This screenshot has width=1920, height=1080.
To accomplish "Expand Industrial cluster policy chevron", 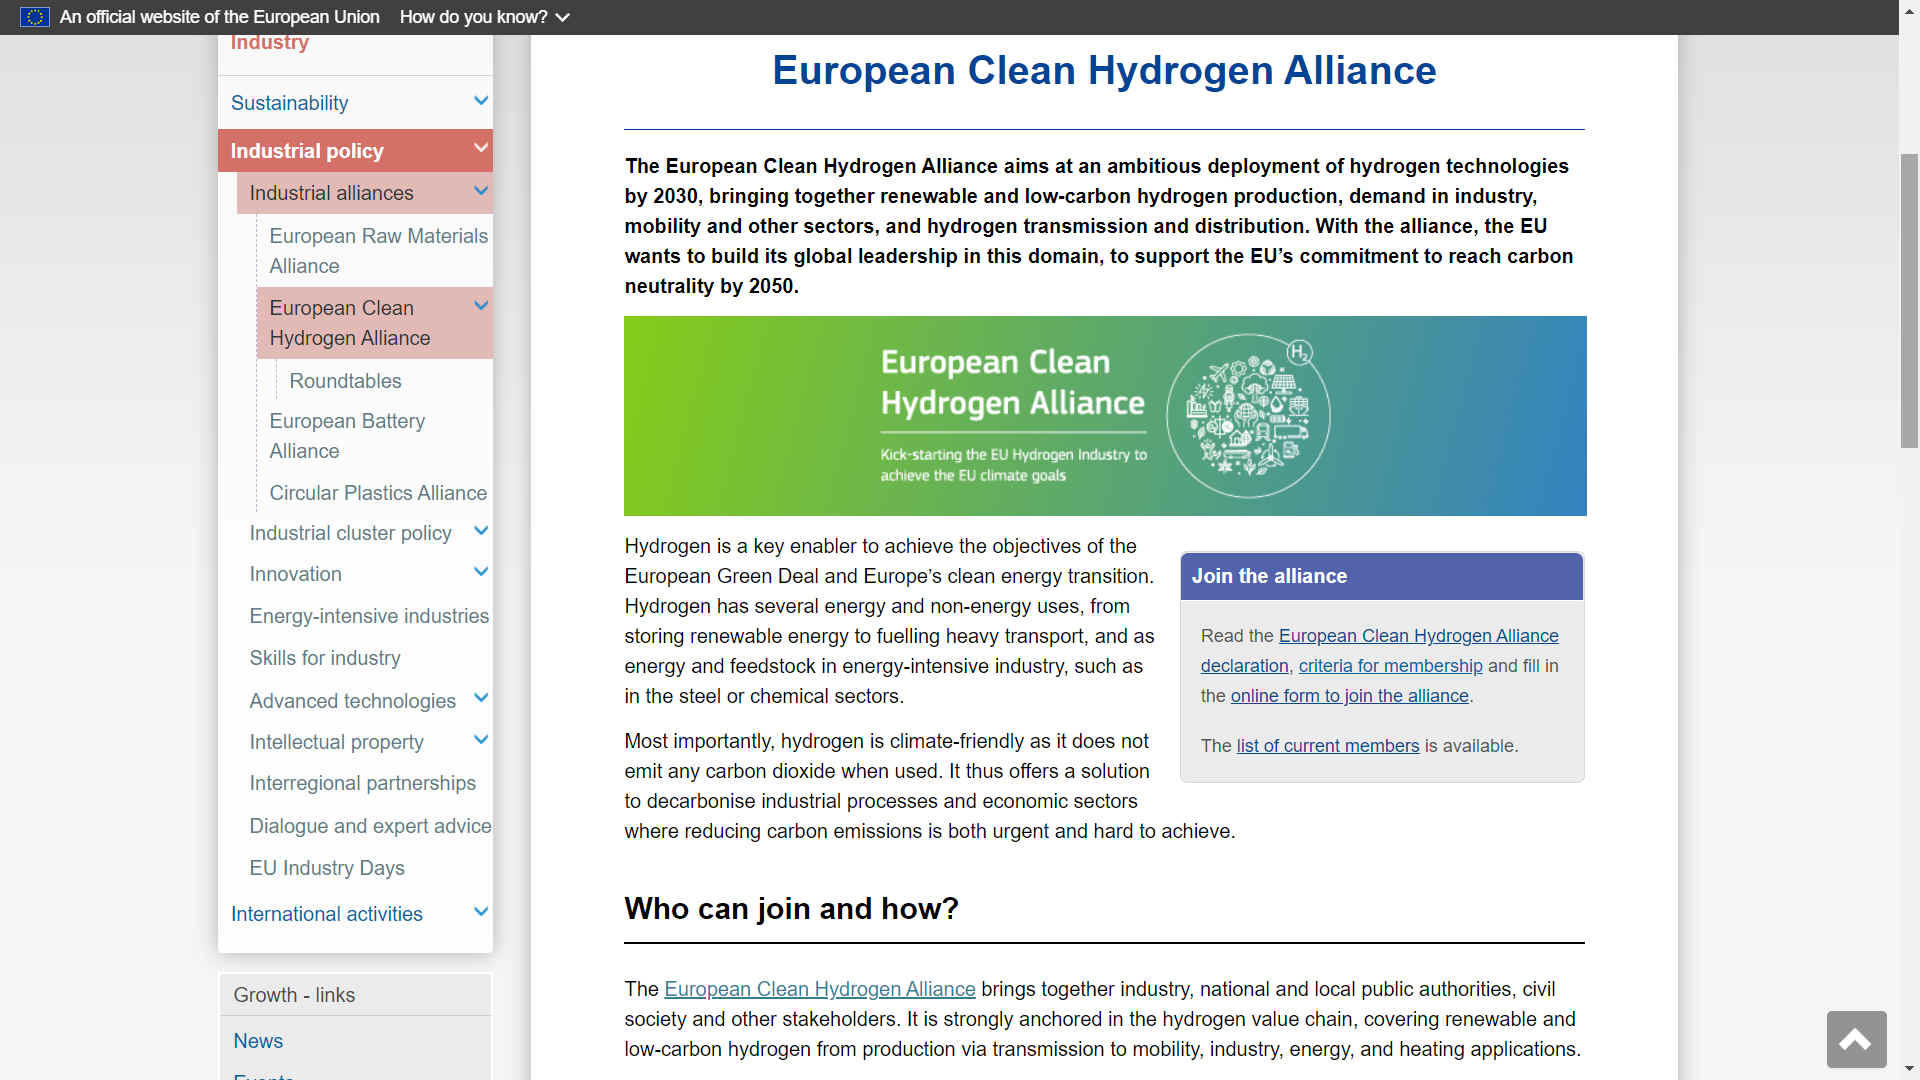I will pos(481,531).
